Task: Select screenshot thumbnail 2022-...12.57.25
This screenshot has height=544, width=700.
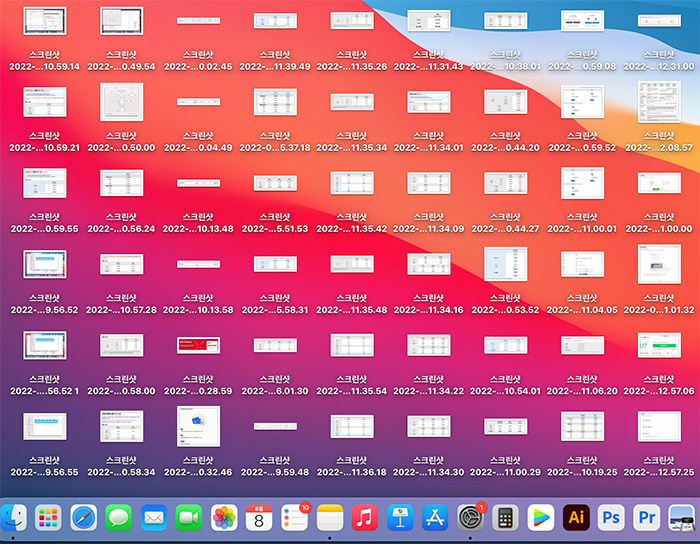Action: [659, 427]
